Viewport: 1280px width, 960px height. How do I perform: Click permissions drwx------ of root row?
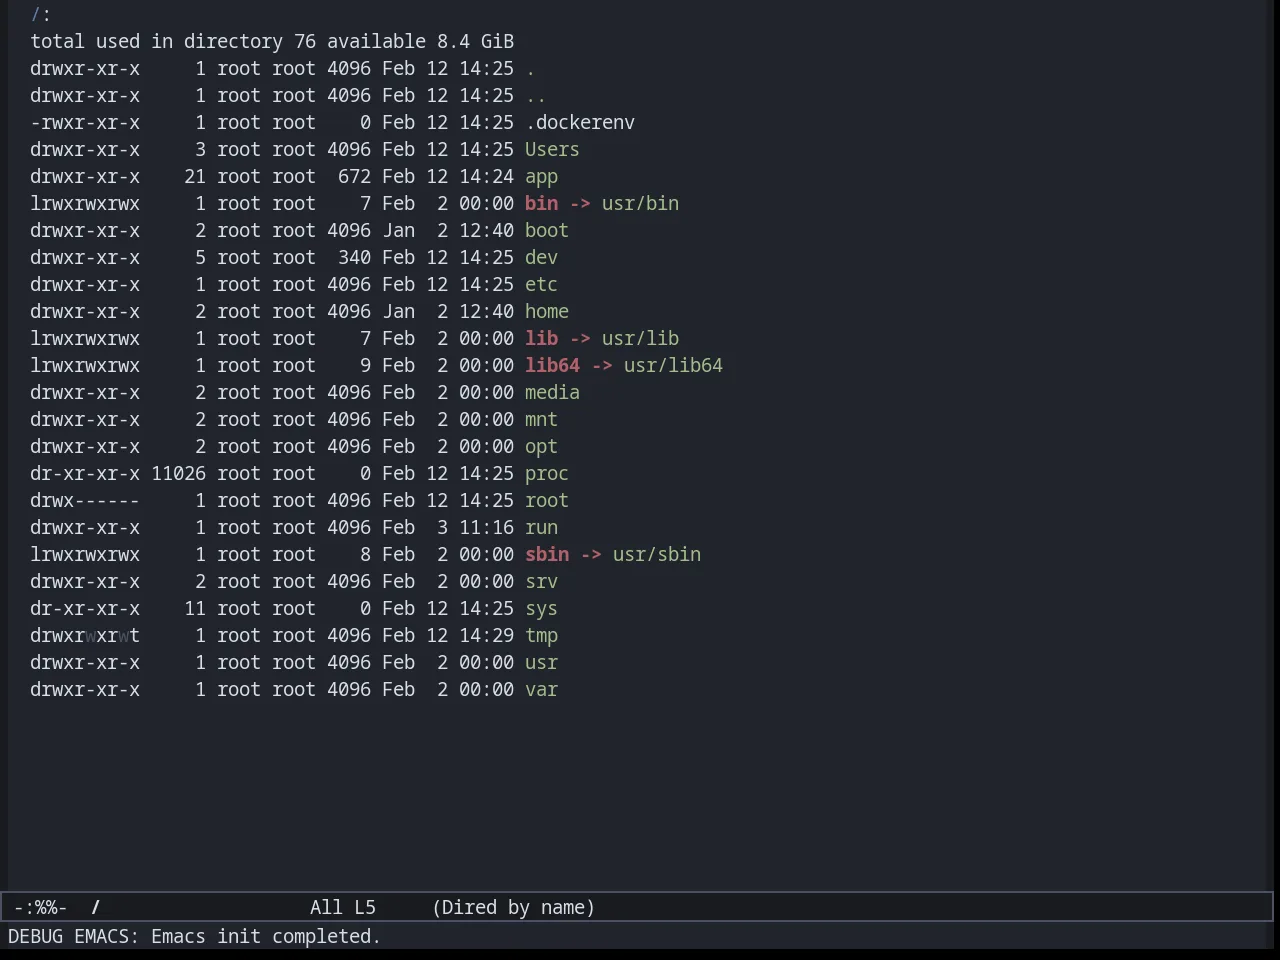(85, 500)
